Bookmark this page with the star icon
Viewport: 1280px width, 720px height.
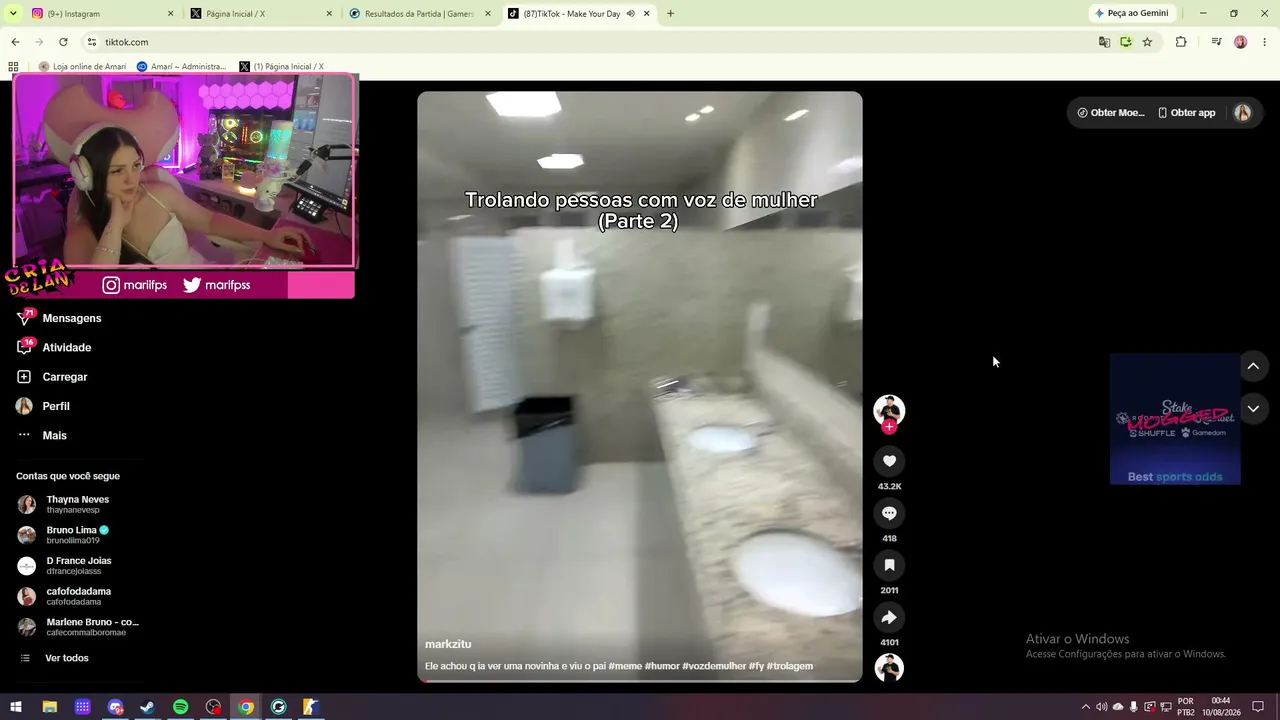pyautogui.click(x=1147, y=42)
